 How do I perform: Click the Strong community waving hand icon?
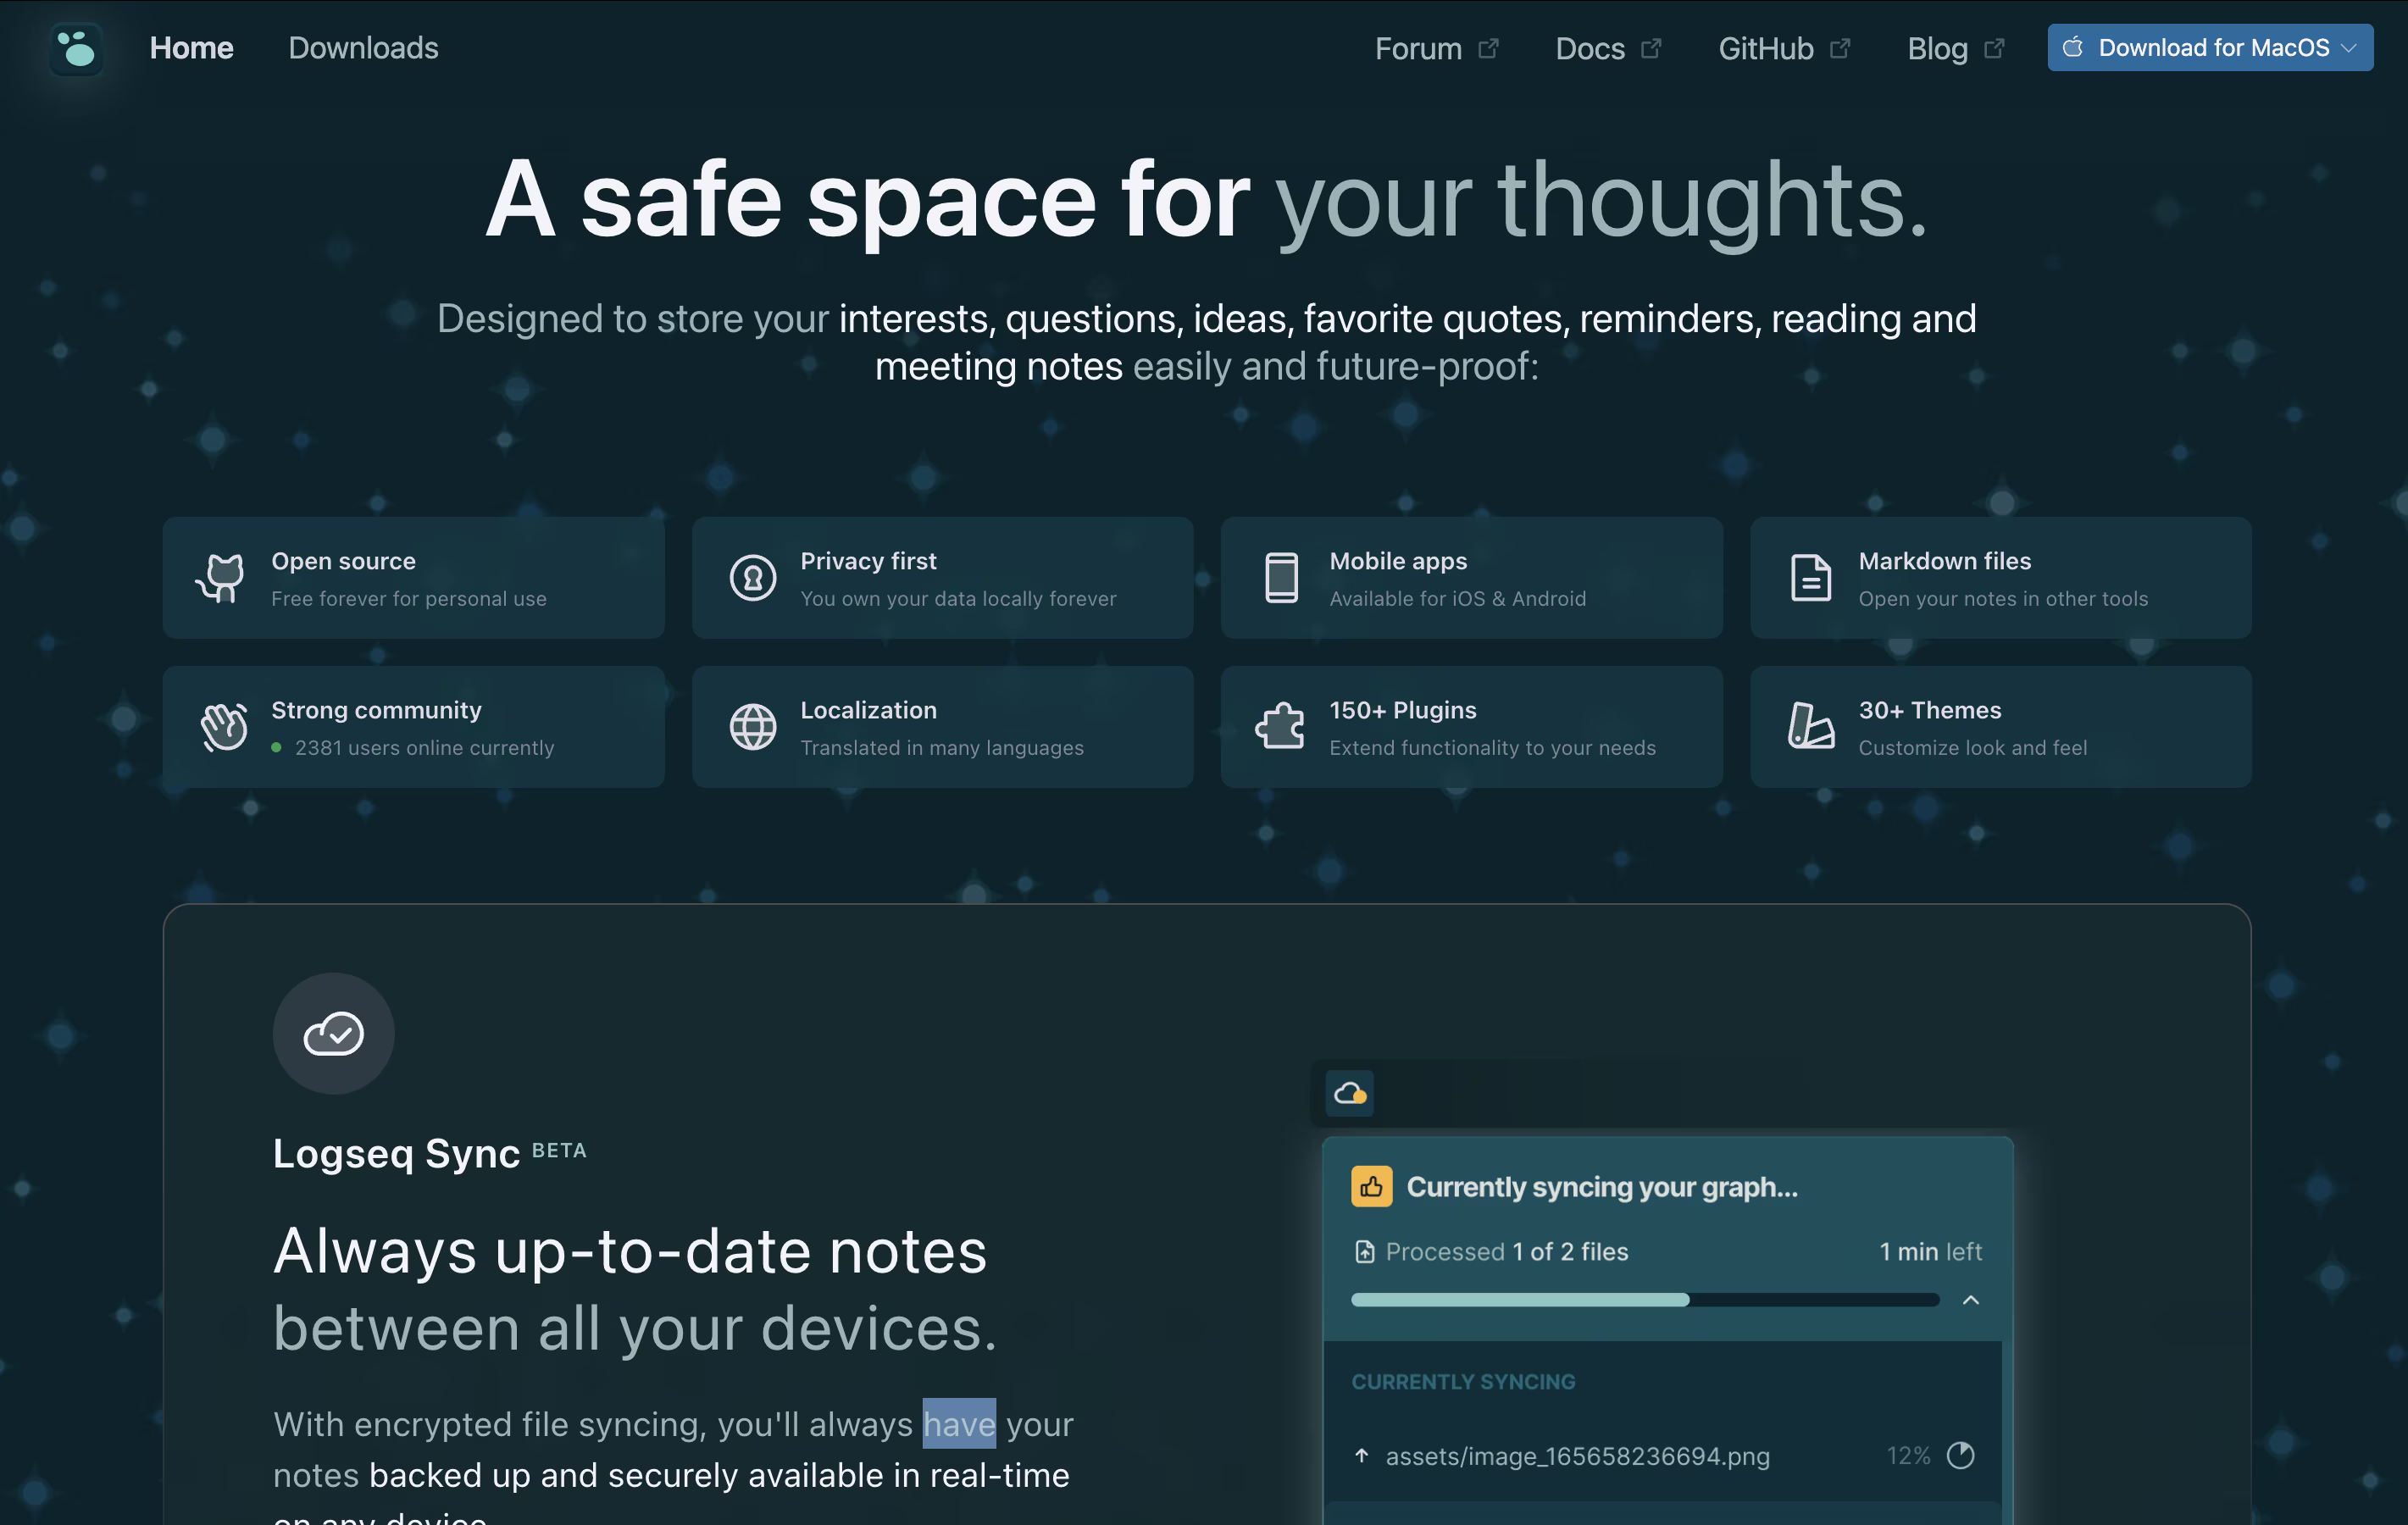point(223,726)
